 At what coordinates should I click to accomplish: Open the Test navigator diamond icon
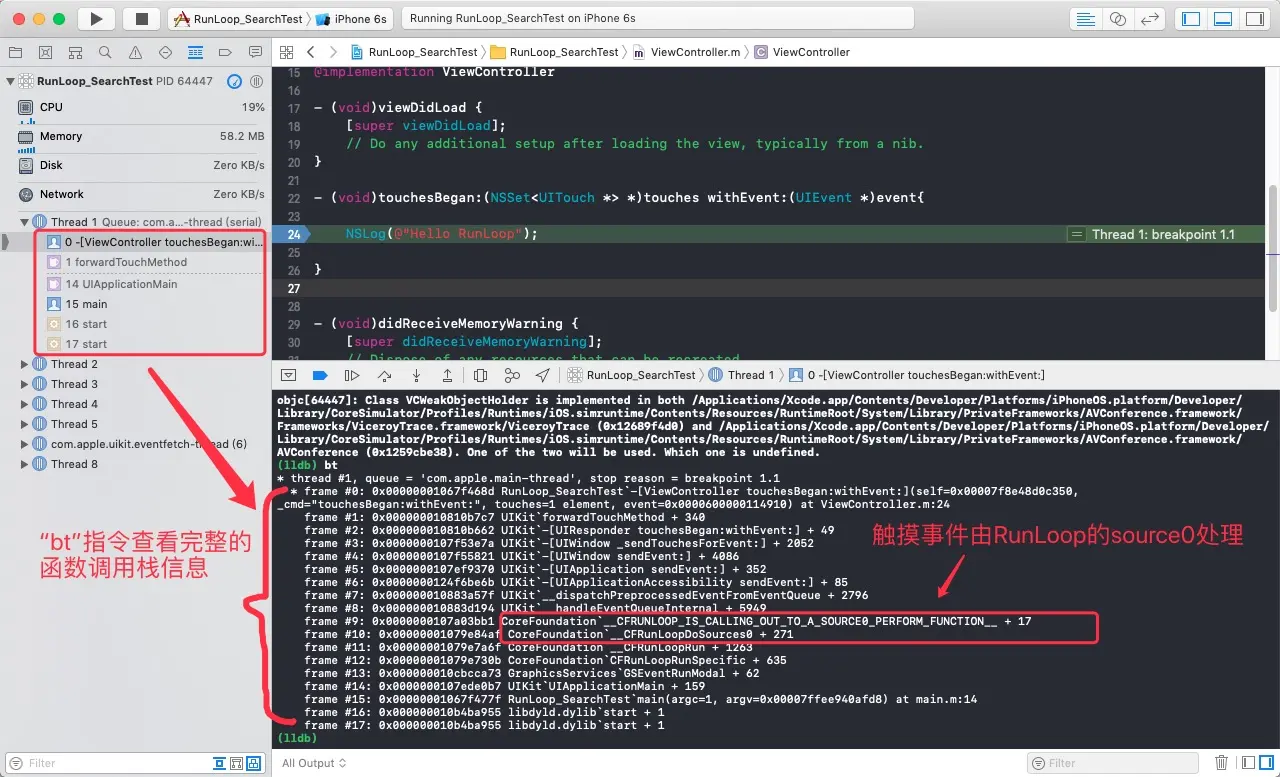pyautogui.click(x=165, y=52)
